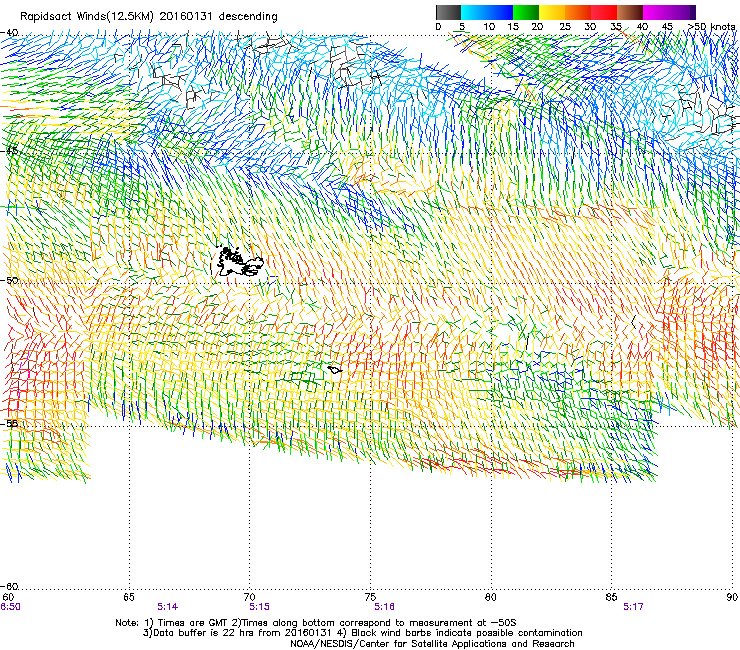Click the purple time stamp '5:16'

384,607
